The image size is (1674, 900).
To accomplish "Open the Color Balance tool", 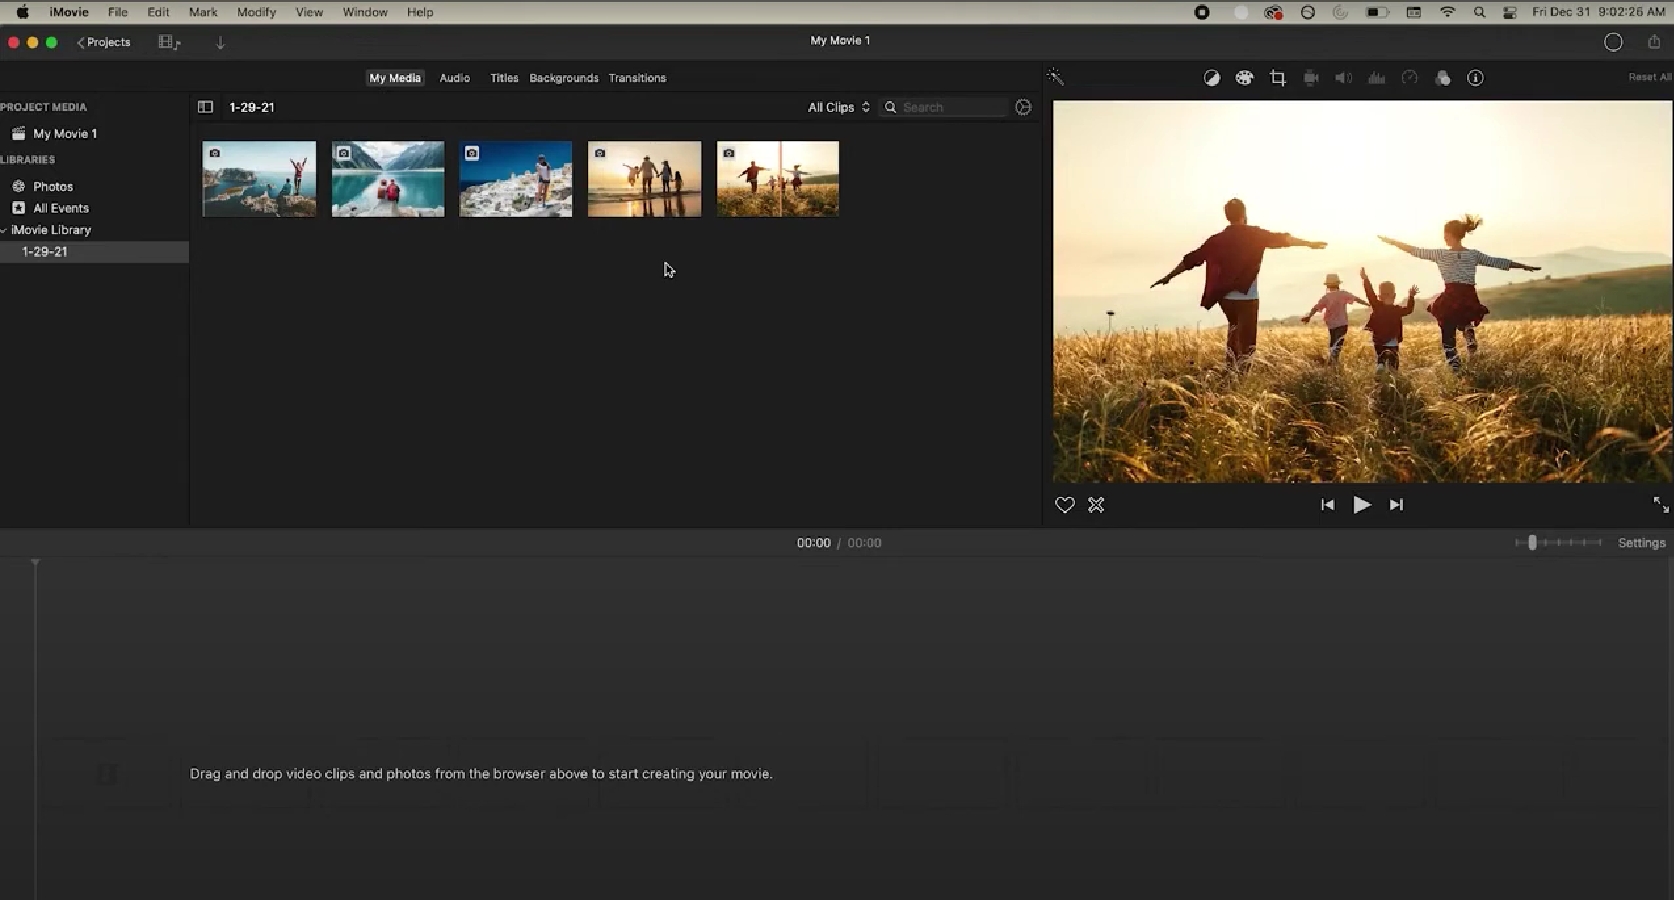I will coord(1211,78).
